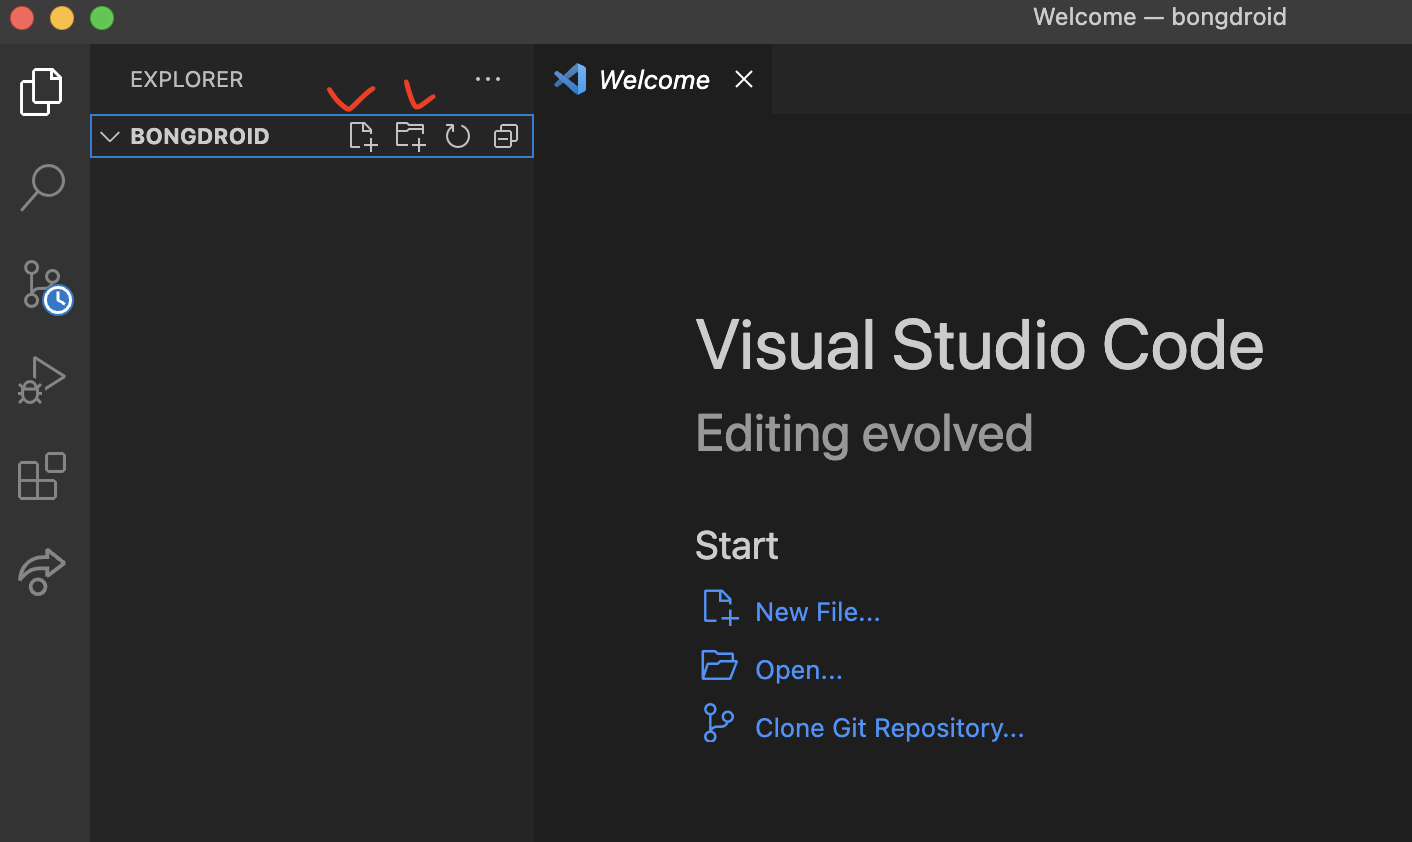Screen dimensions: 1412x842
Task: Open the Live Share view icon
Action: pyautogui.click(x=42, y=572)
